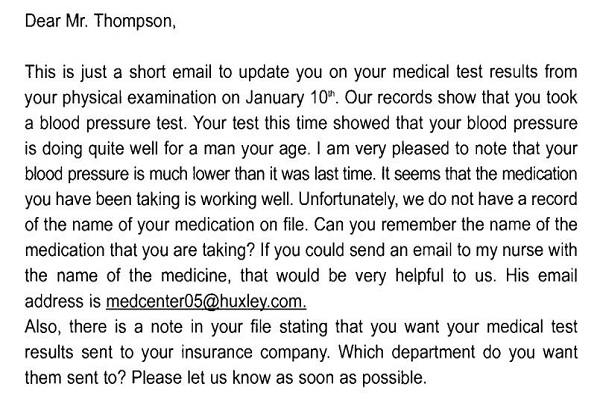Click the word physical
600x400 pixels.
click(x=92, y=98)
